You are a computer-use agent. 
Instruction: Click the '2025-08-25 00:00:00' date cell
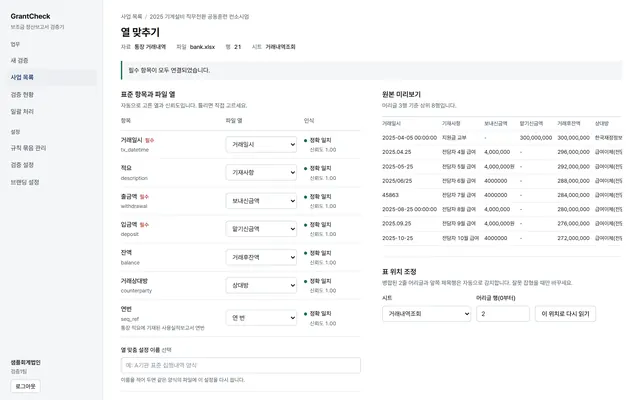click(x=409, y=209)
